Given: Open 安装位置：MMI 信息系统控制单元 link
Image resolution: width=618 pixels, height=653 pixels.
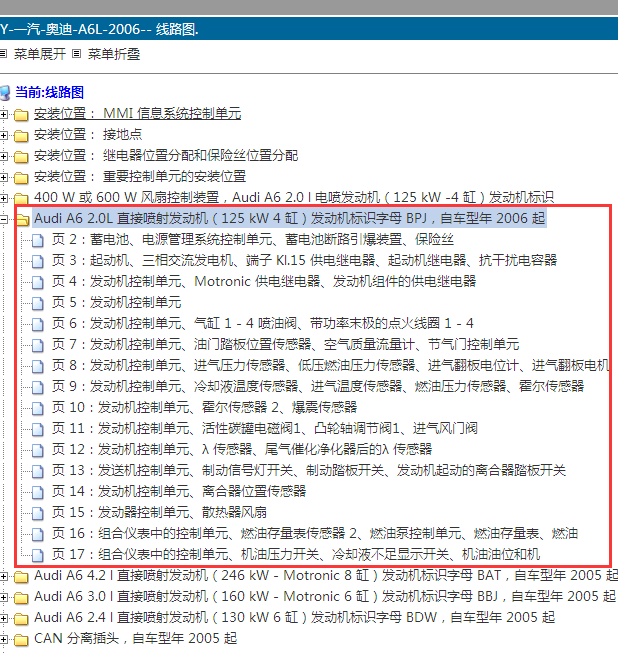Looking at the screenshot, I should point(137,113).
